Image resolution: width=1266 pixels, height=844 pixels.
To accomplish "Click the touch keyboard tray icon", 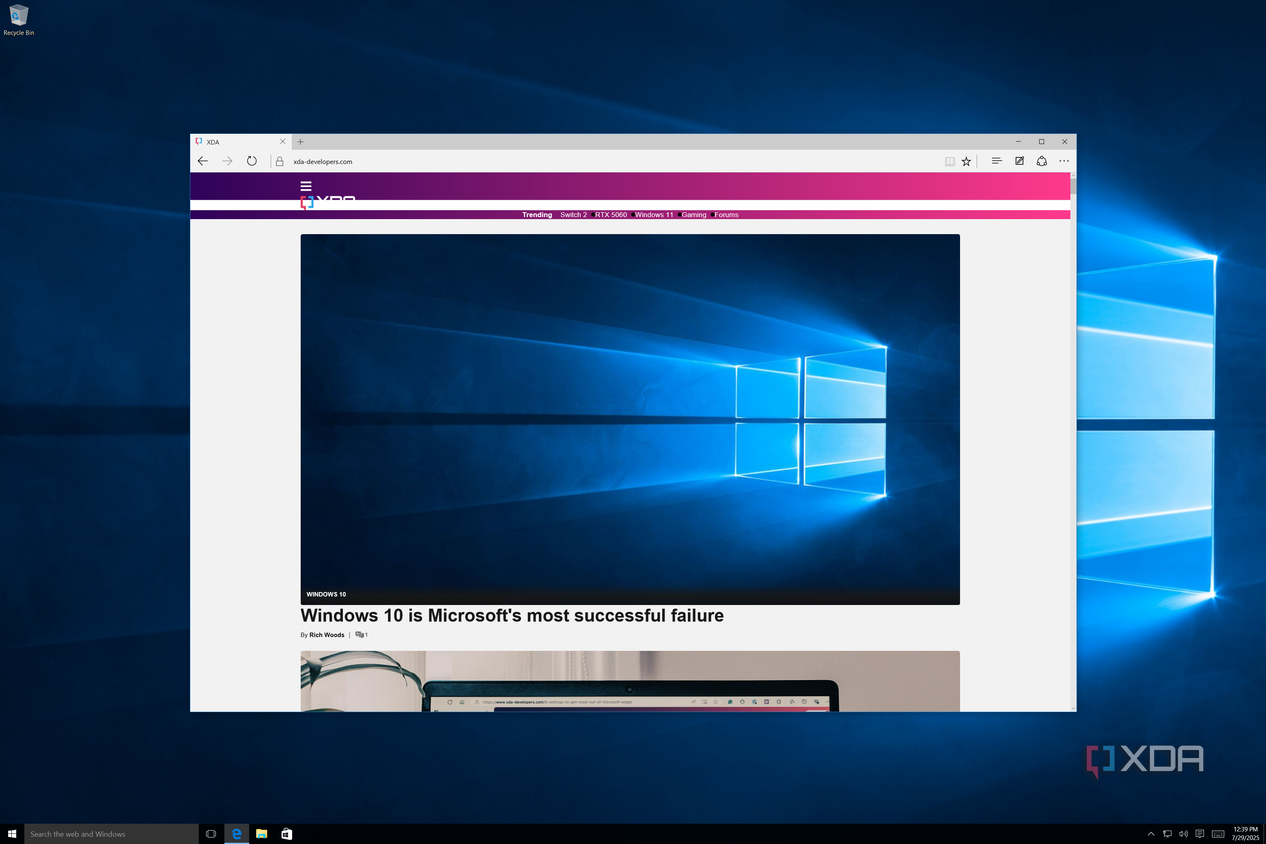I will [1218, 834].
